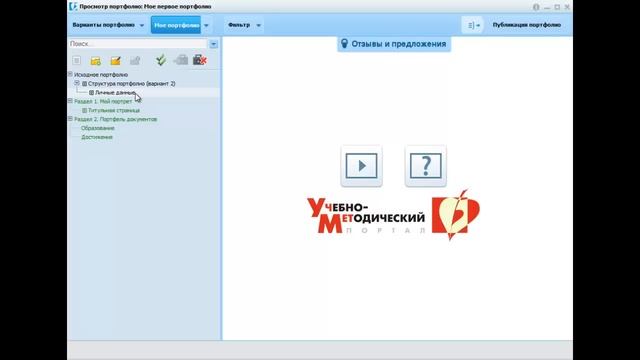Click the briefcase with red X icon
The height and width of the screenshot is (360, 640).
point(200,60)
